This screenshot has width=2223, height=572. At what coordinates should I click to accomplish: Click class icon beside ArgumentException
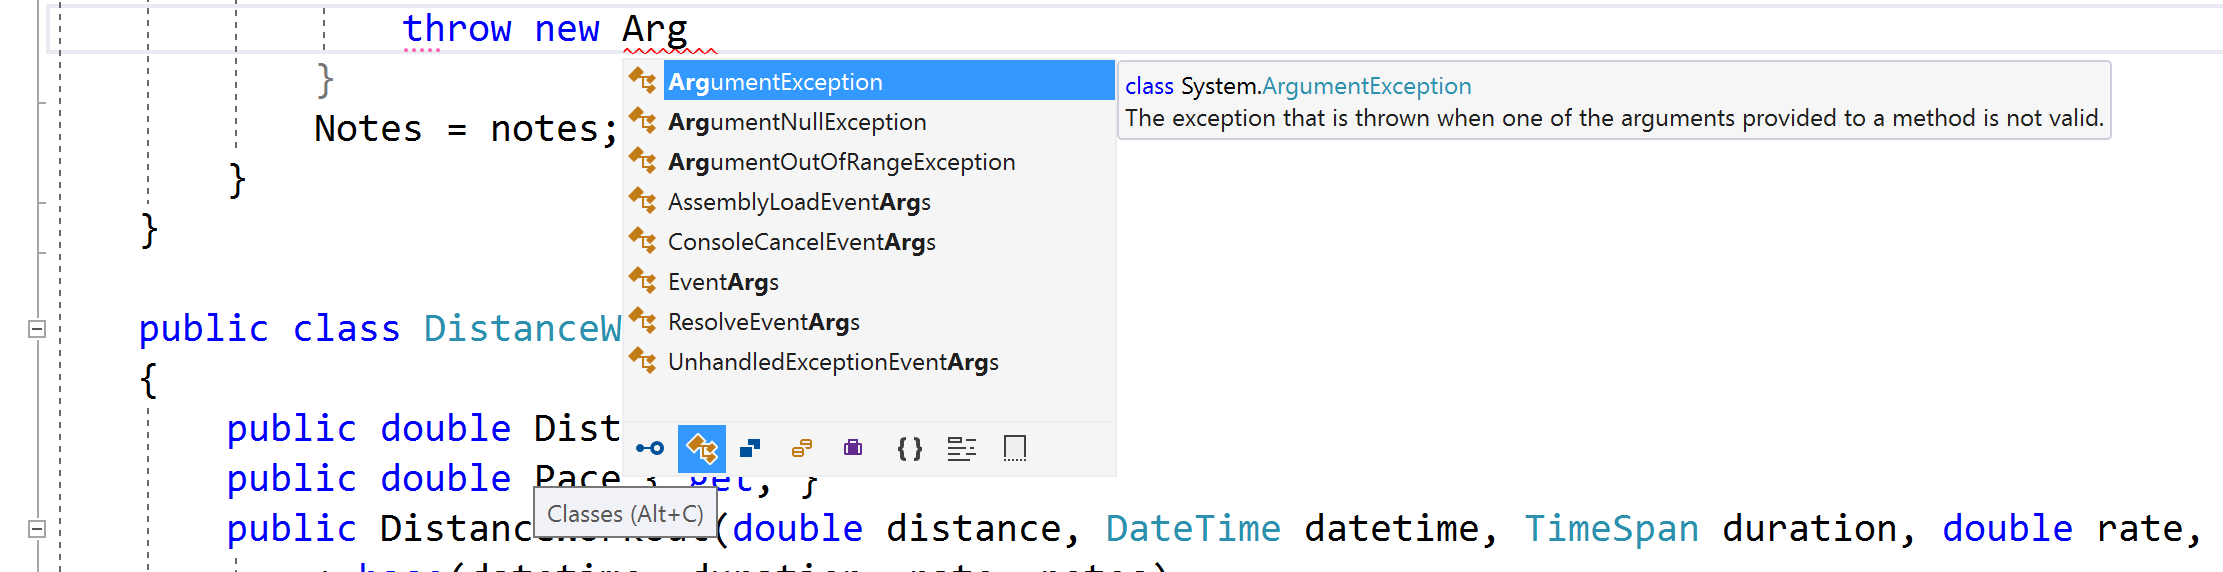pyautogui.click(x=642, y=80)
